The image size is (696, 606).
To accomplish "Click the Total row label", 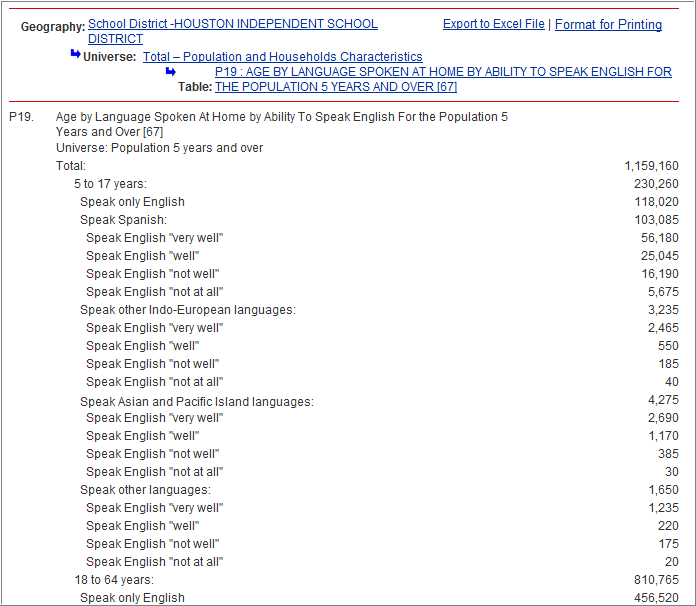I will (71, 166).
